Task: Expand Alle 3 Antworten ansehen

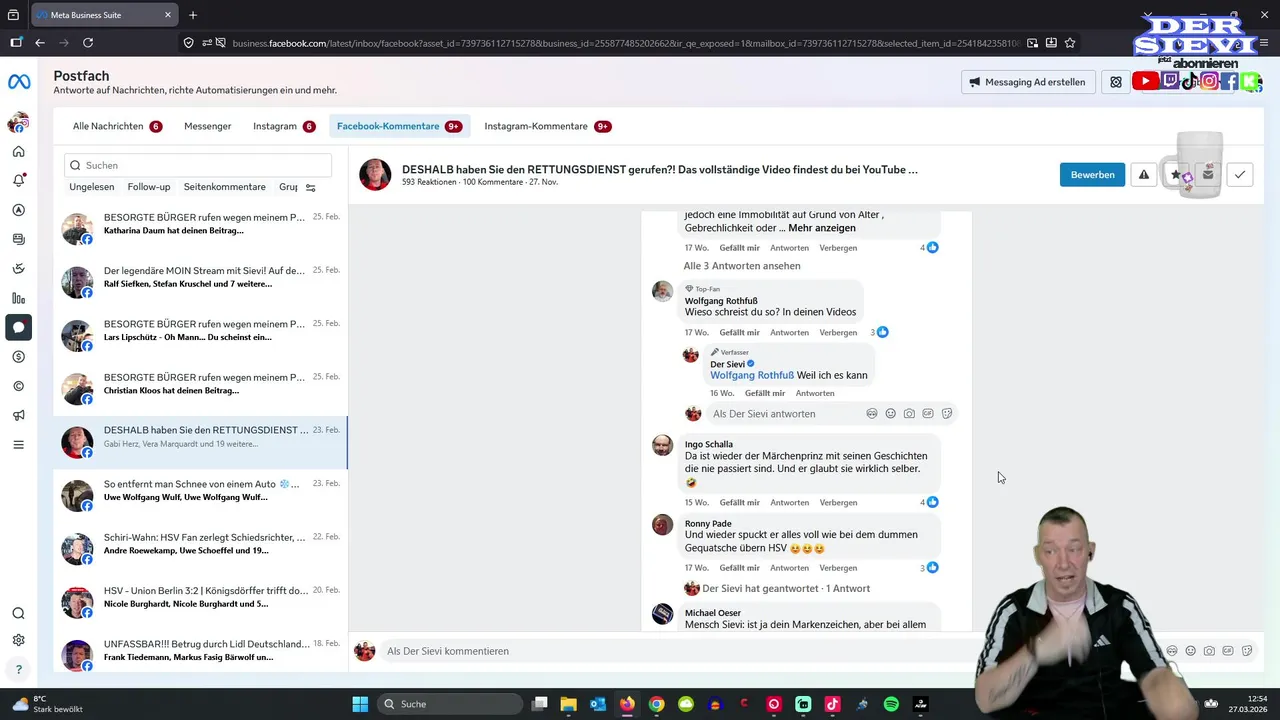Action: 742,266
